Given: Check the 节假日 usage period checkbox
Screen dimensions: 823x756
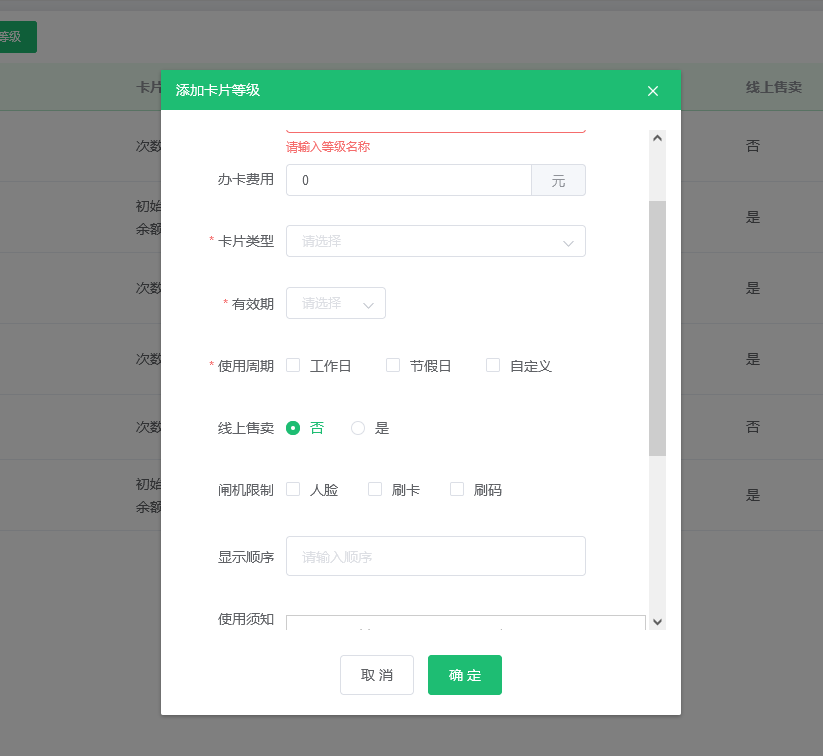Looking at the screenshot, I should click(x=392, y=365).
